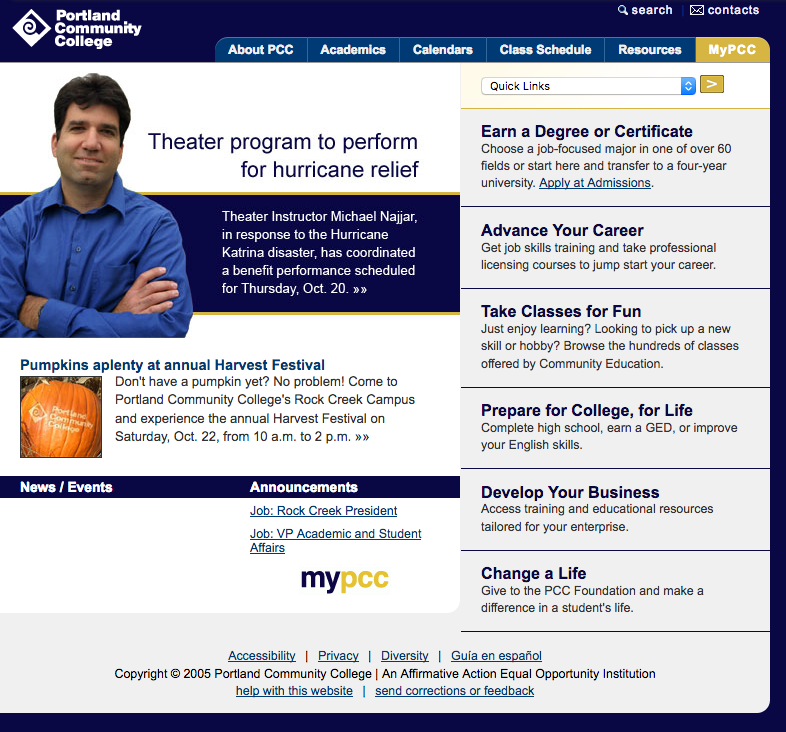The image size is (786, 732).
Task: Click Prepare for College, for Life heading
Action: 586,410
